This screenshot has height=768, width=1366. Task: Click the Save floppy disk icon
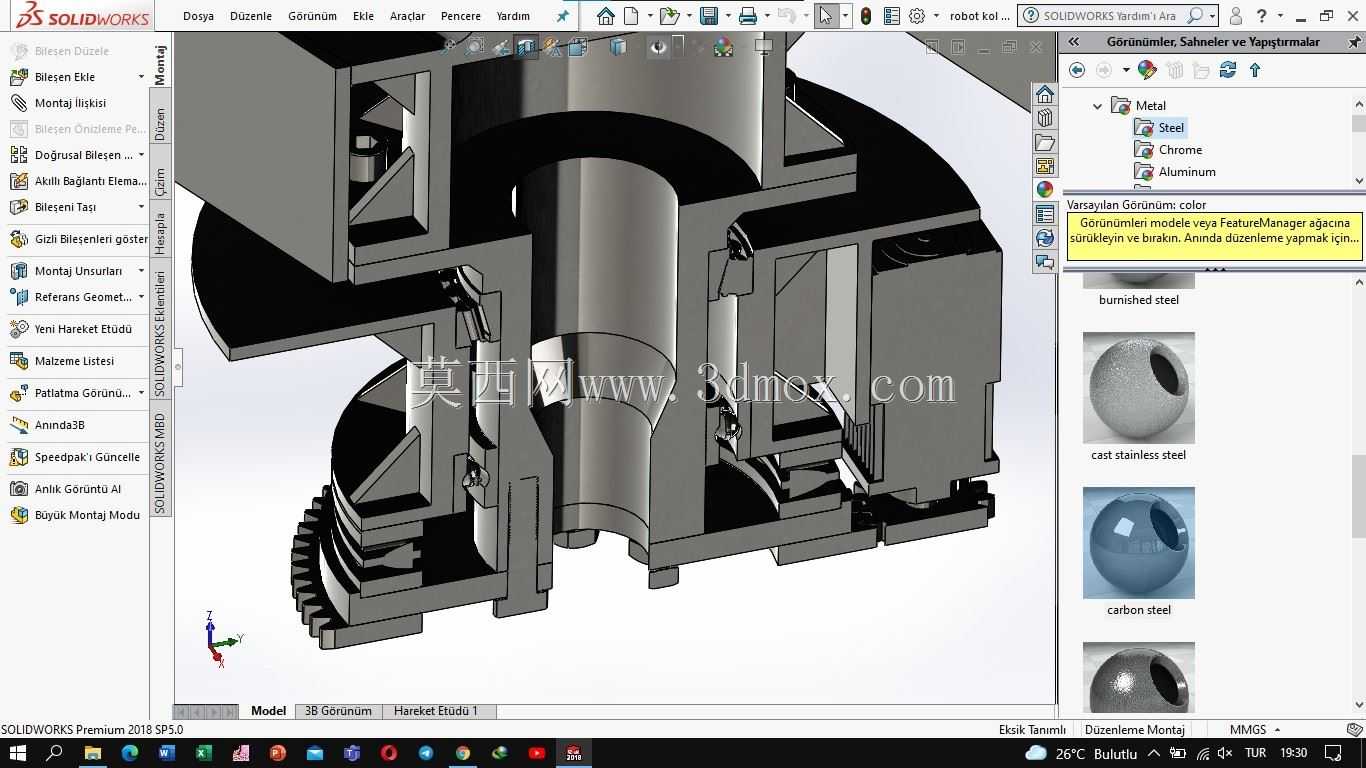[709, 16]
